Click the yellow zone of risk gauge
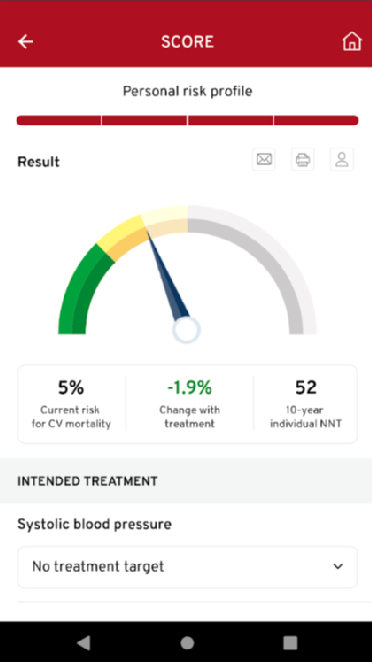 coord(120,239)
